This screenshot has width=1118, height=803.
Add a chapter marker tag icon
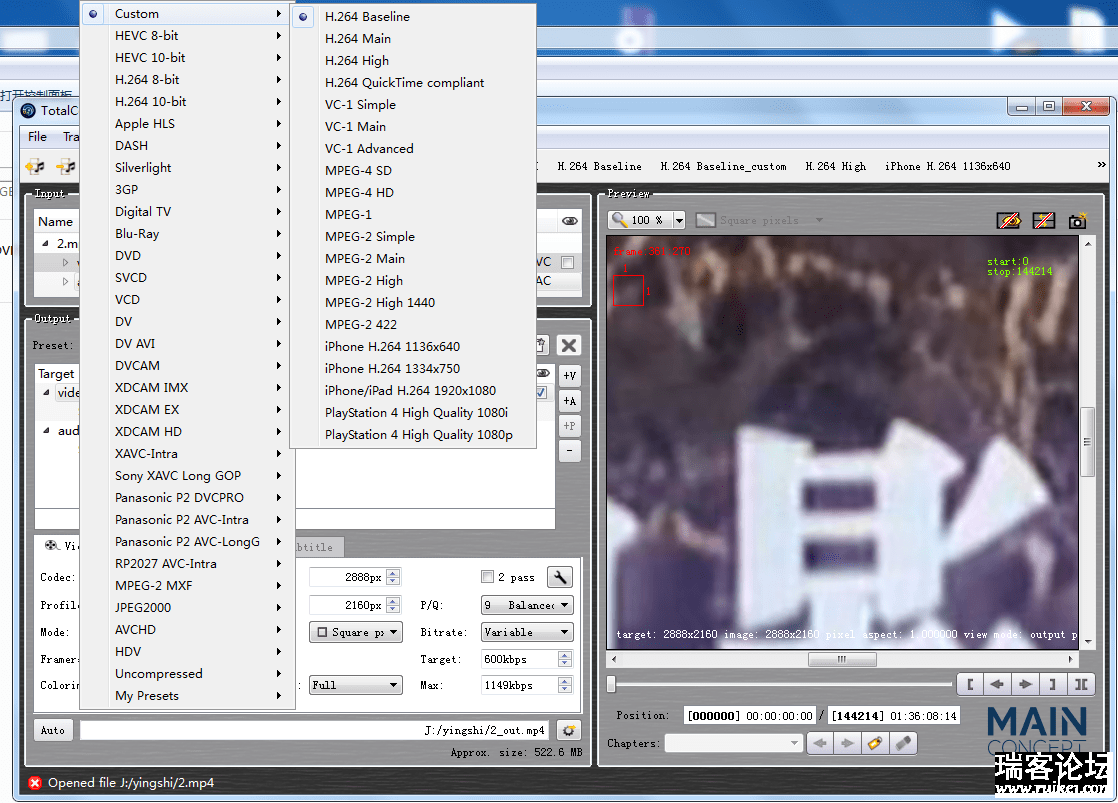click(875, 743)
